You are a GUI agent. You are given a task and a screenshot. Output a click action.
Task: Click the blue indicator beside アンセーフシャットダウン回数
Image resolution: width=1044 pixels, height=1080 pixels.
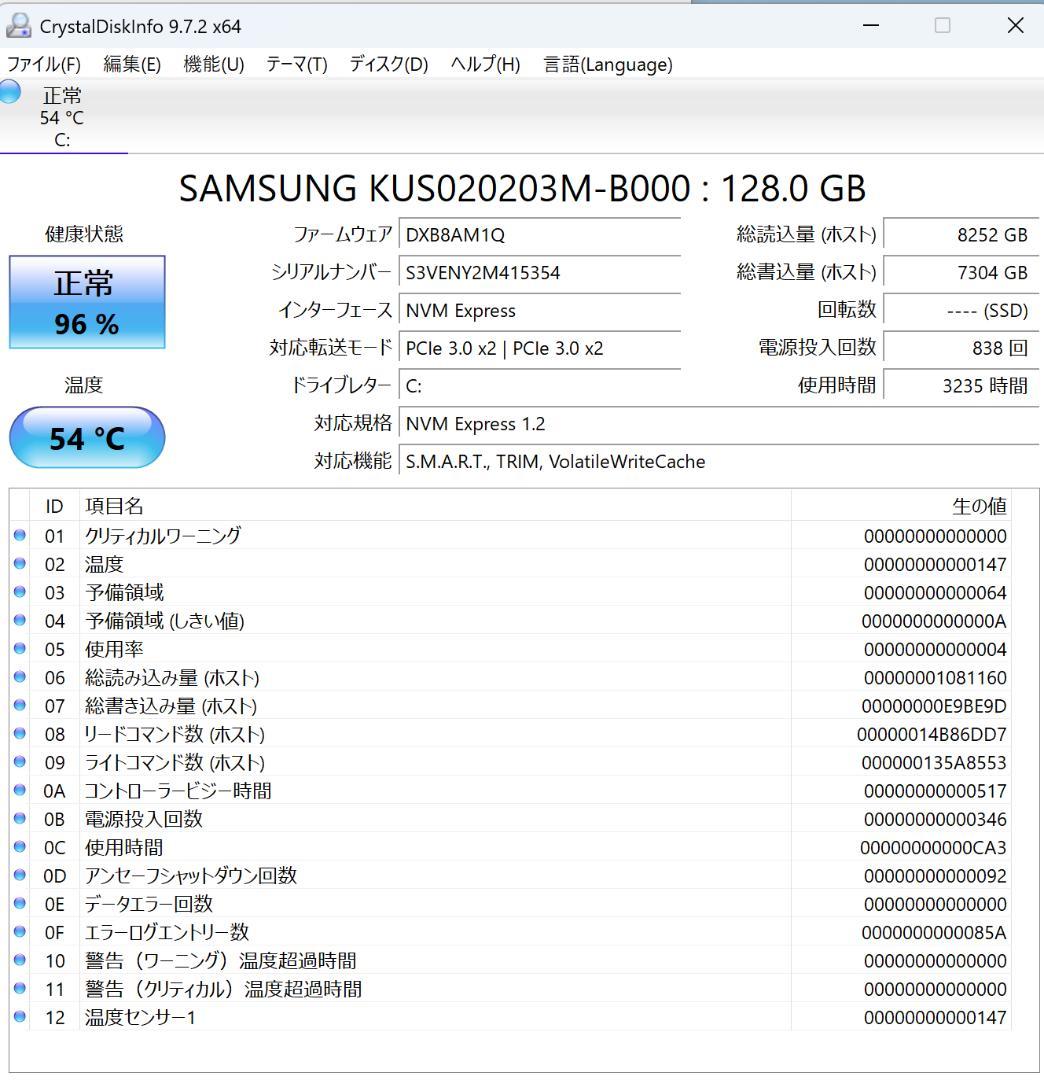click(18, 875)
